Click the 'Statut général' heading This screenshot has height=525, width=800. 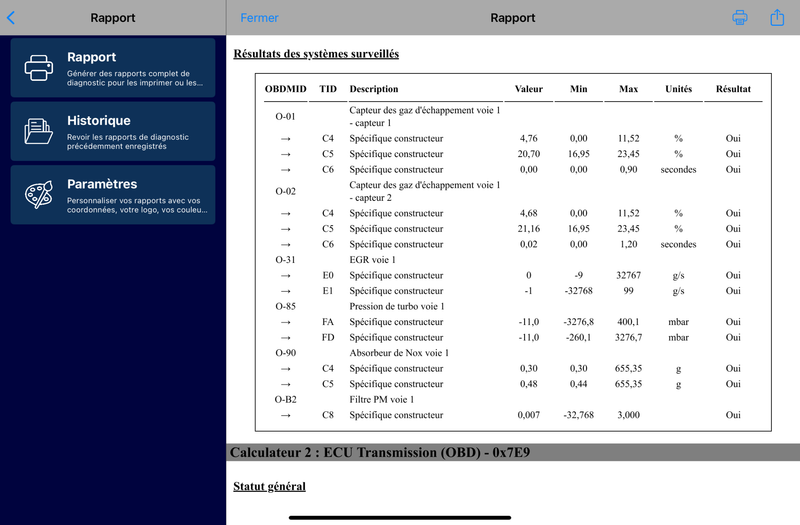(269, 486)
